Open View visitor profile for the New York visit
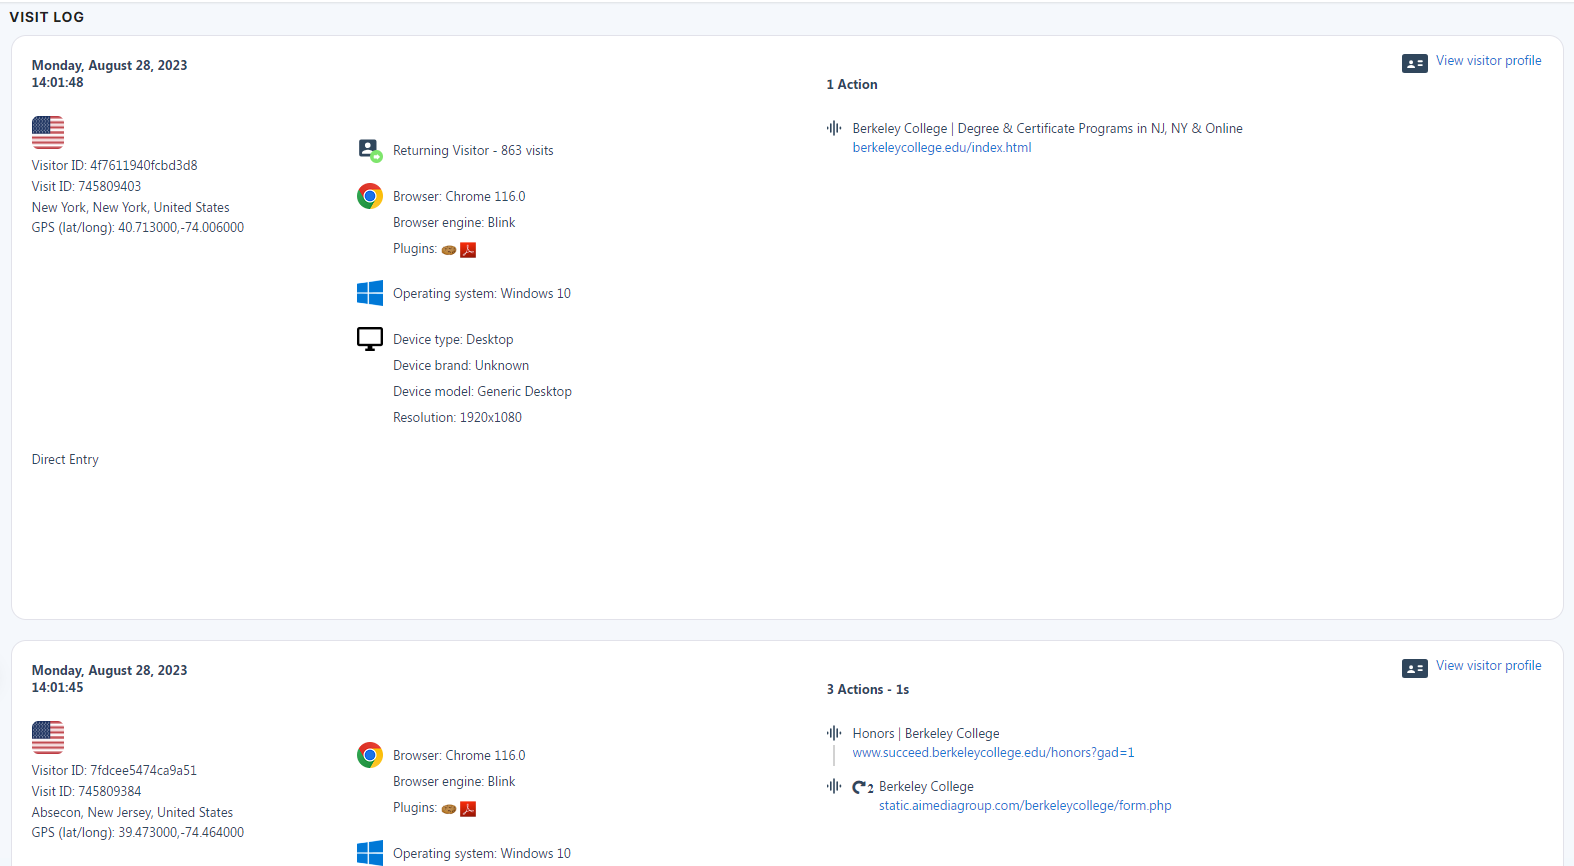 1488,61
